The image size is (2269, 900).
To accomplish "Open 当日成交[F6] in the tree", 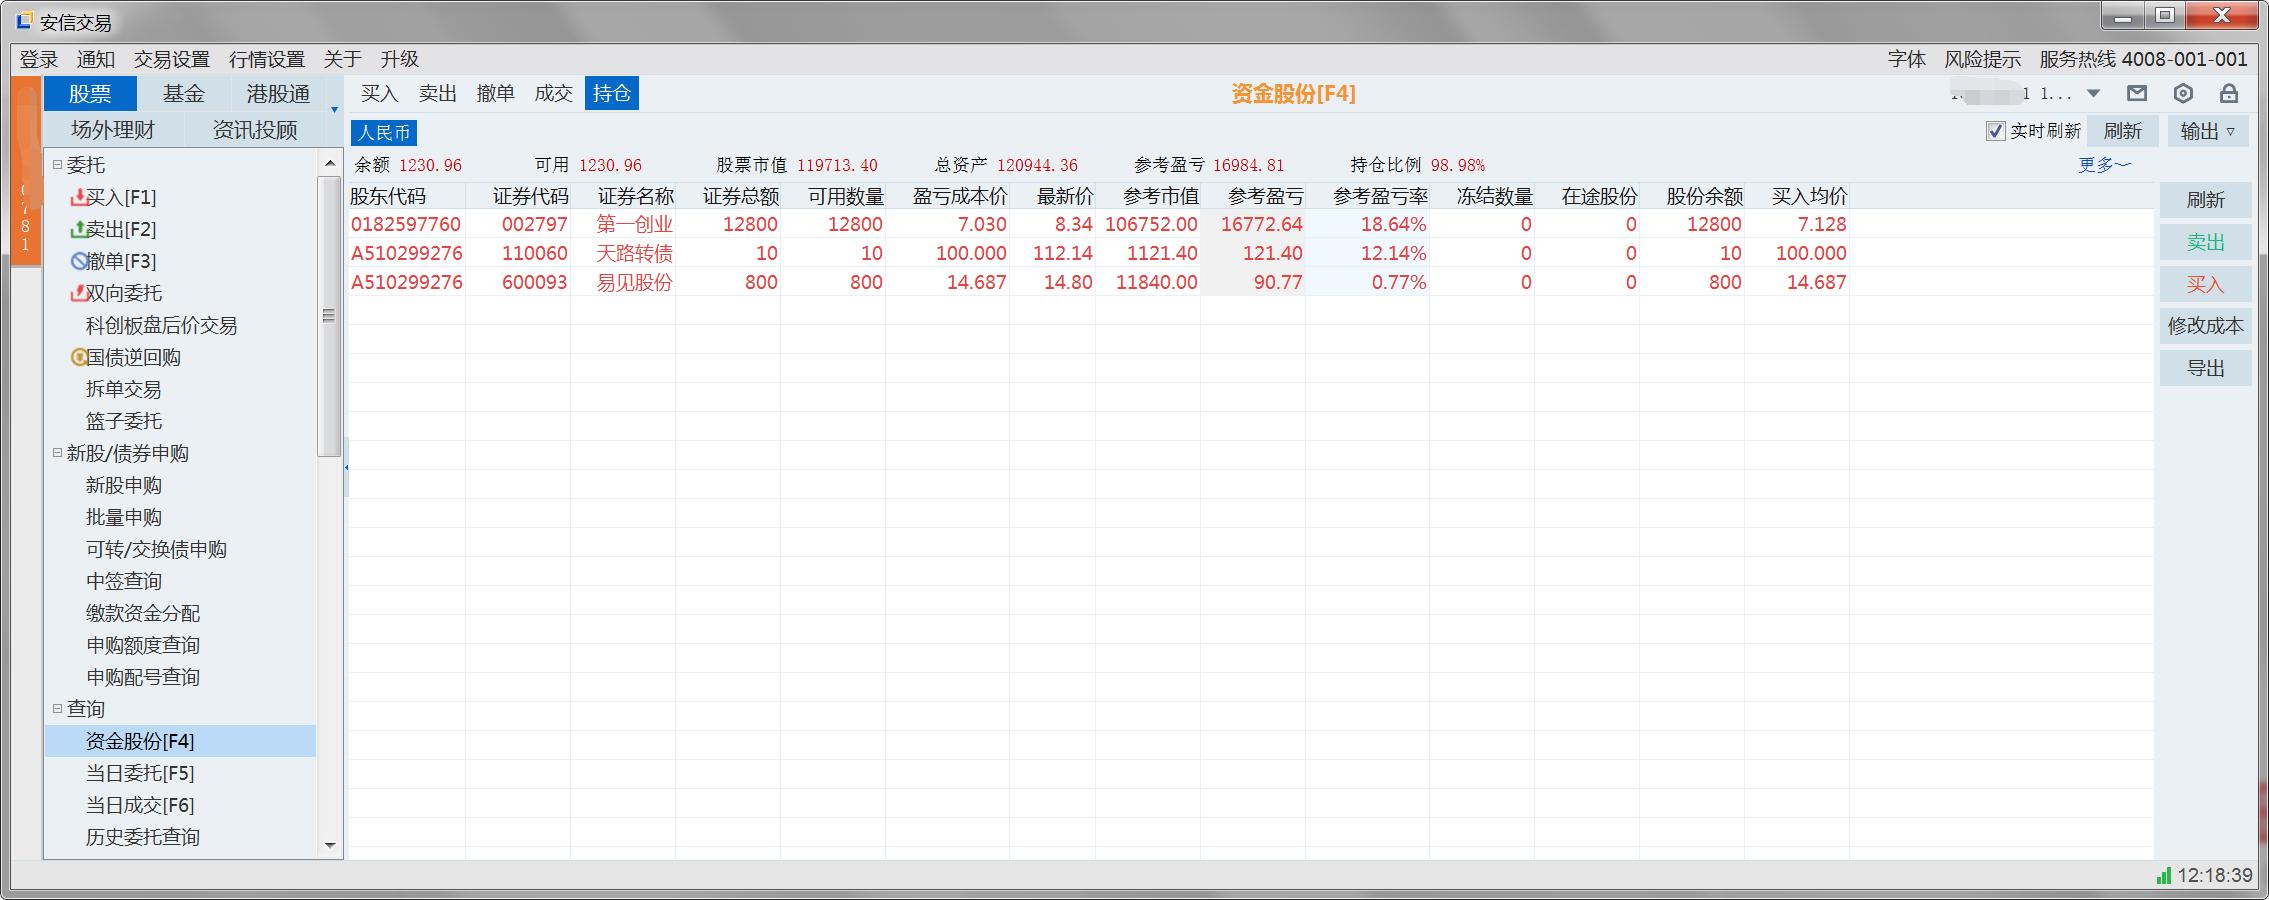I will point(141,805).
